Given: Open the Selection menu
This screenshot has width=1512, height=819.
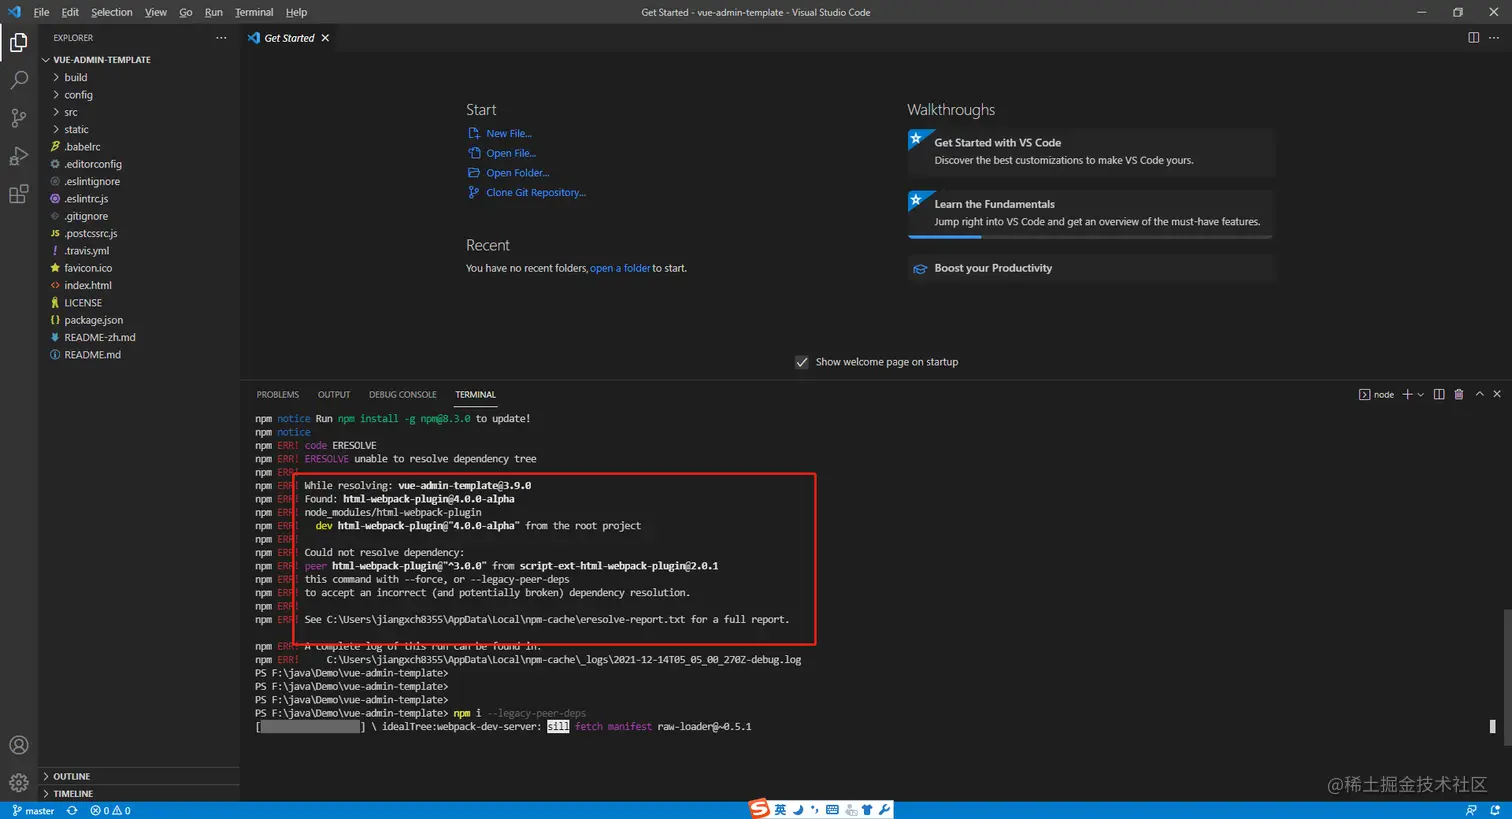Looking at the screenshot, I should click(x=112, y=12).
